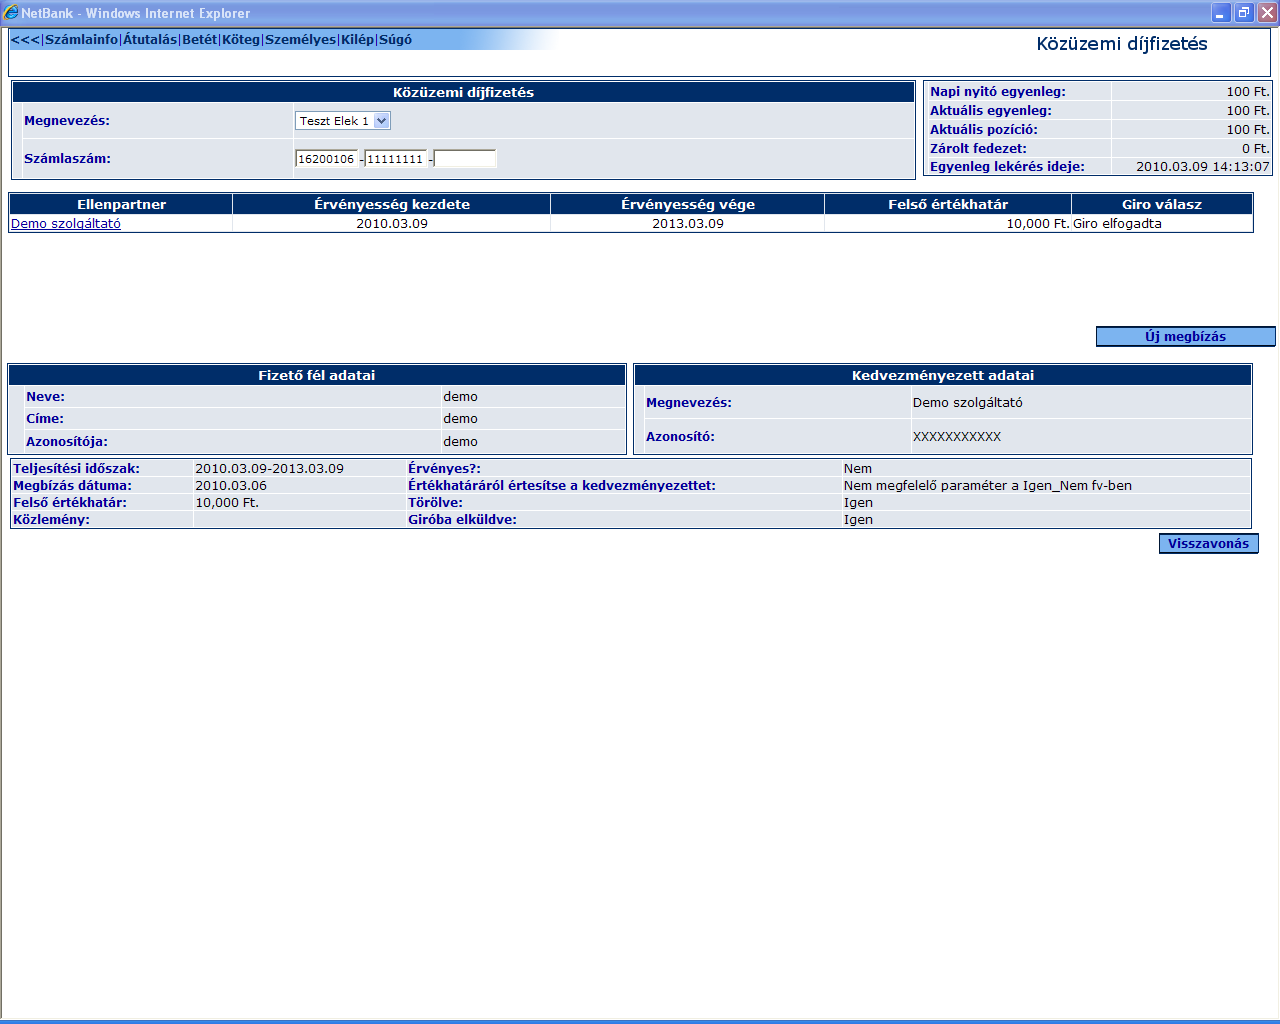Open the Átutalás menu
The width and height of the screenshot is (1280, 1024).
150,40
